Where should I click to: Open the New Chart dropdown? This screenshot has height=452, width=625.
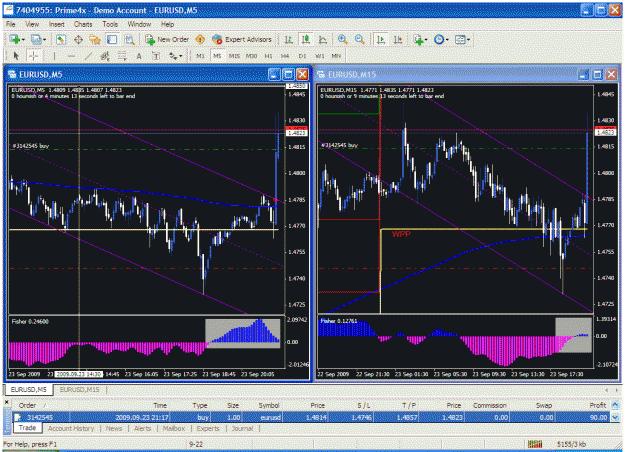tap(17, 39)
